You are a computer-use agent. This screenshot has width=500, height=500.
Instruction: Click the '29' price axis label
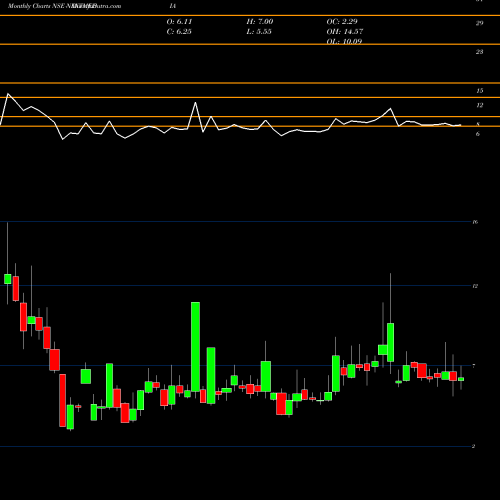(479, 23)
